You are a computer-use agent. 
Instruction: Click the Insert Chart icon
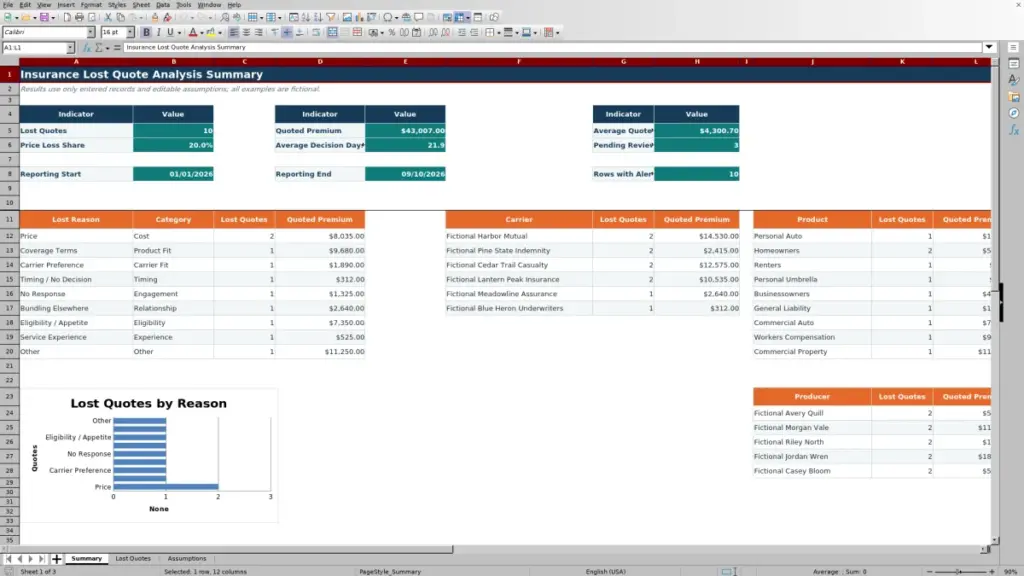coord(359,18)
